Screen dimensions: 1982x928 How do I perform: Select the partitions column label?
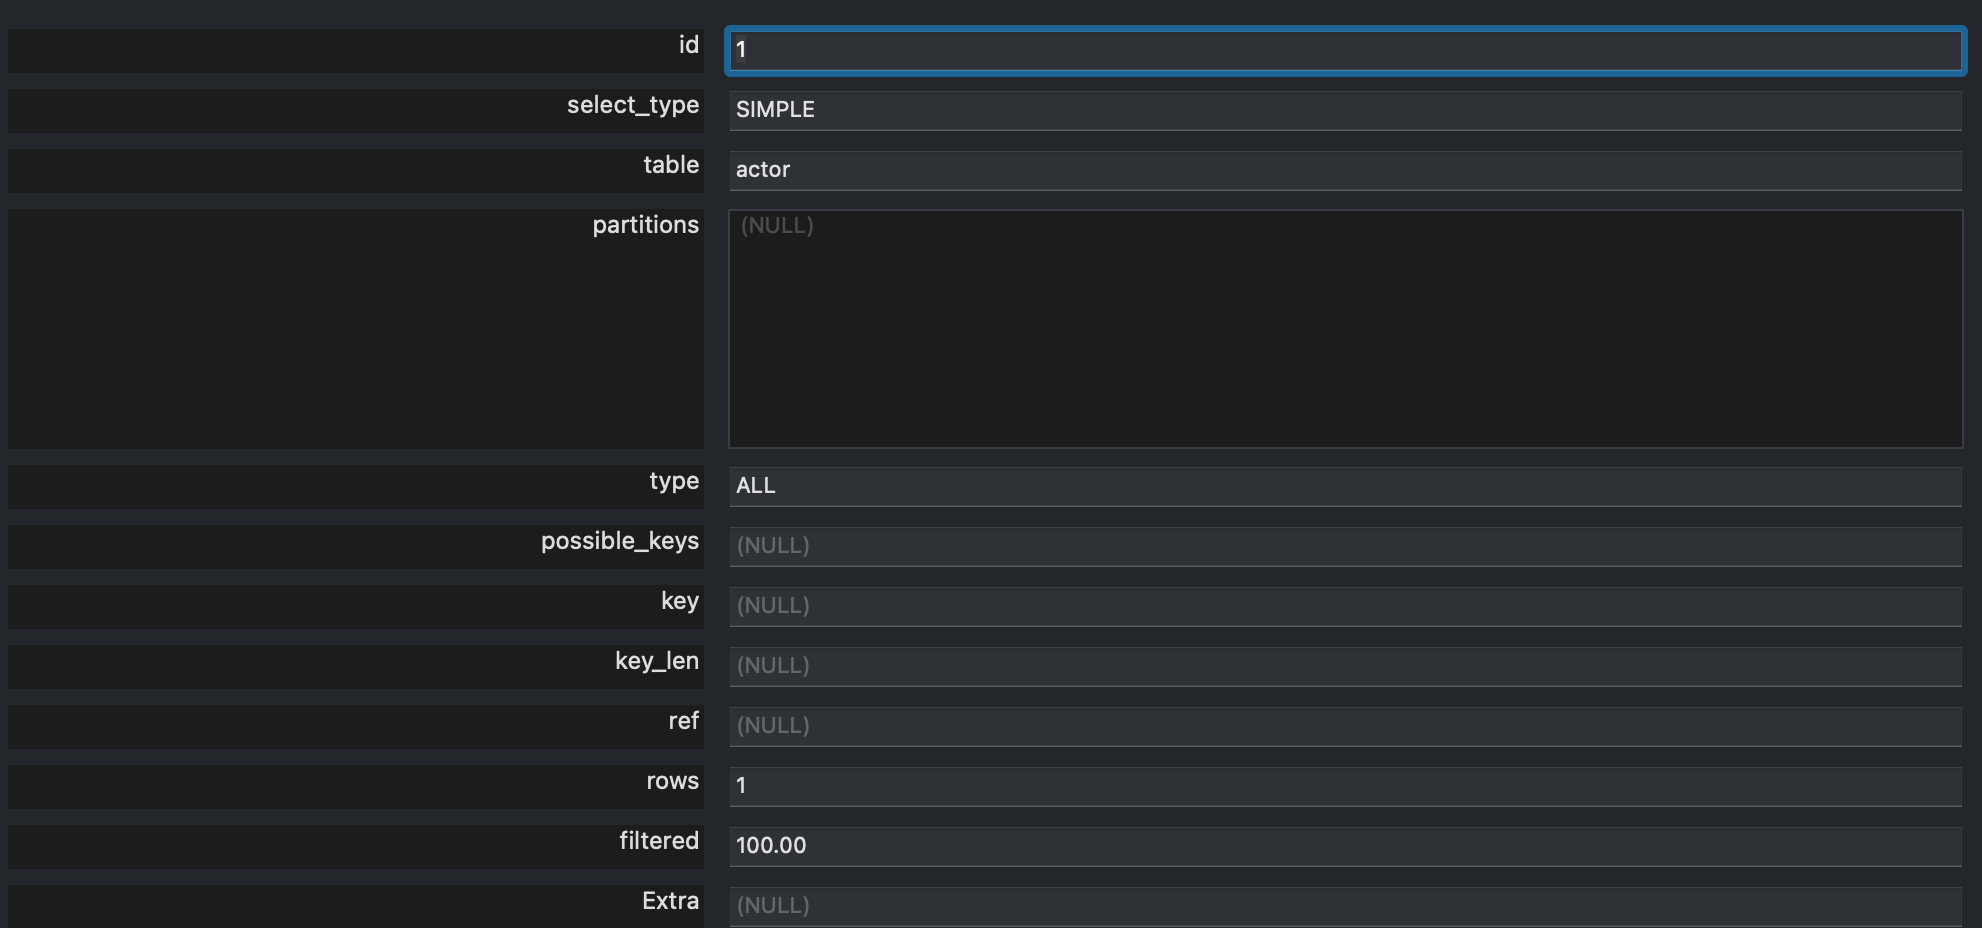[x=645, y=225]
